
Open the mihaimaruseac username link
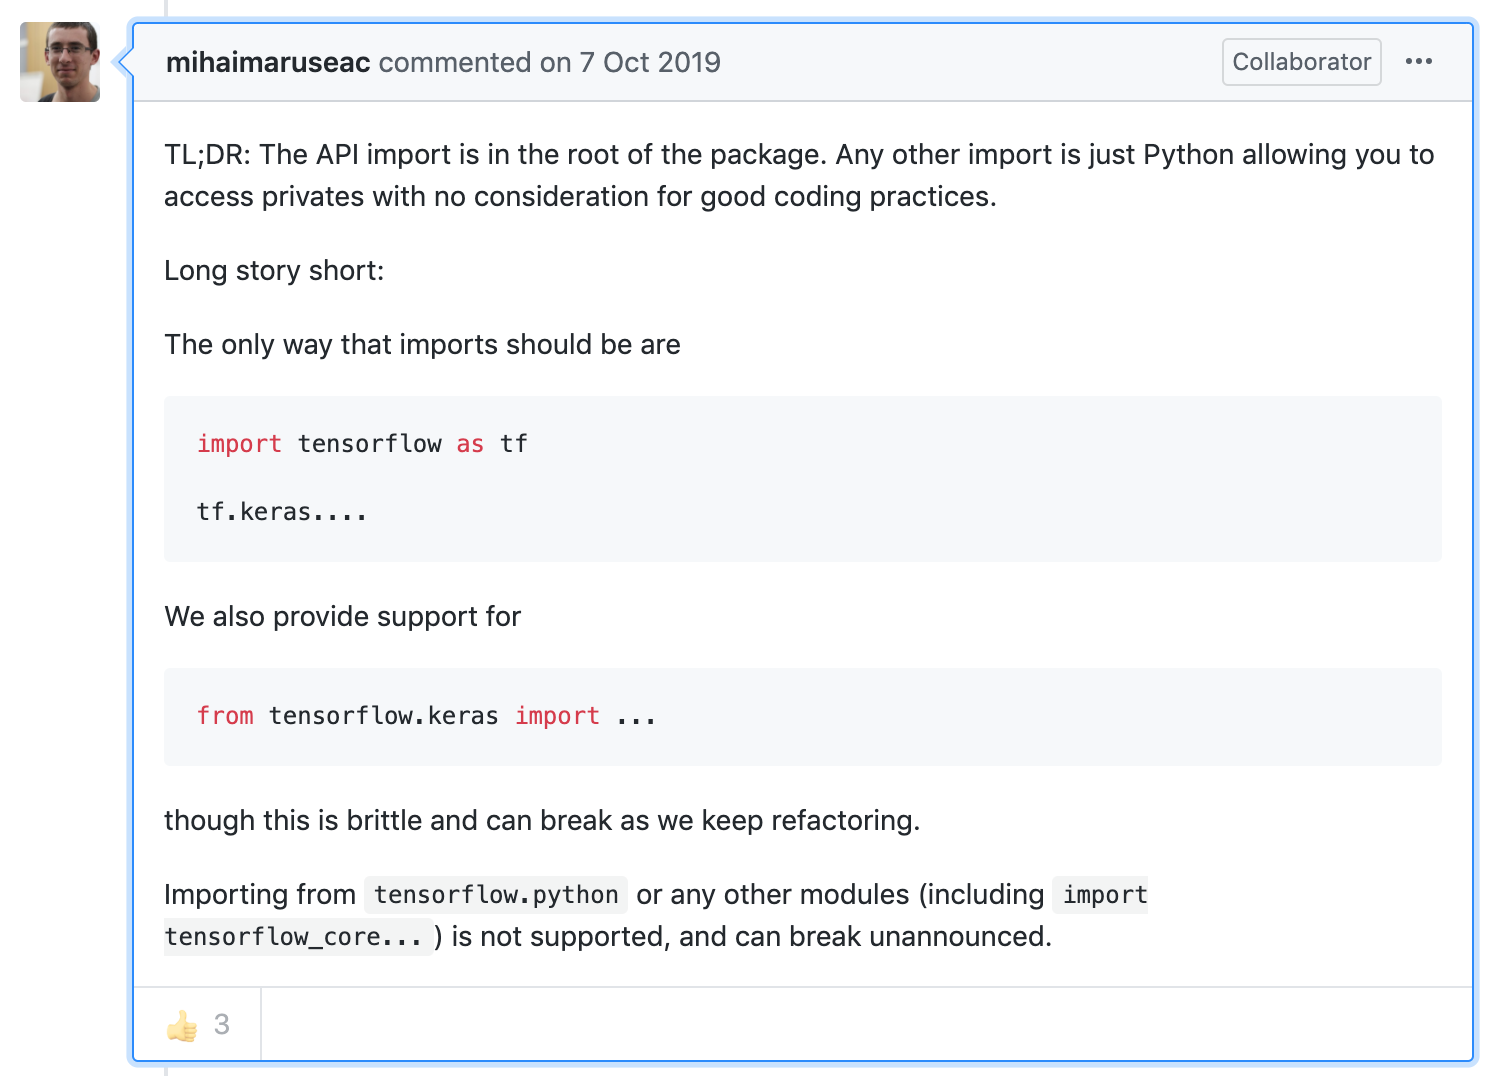[x=268, y=62]
